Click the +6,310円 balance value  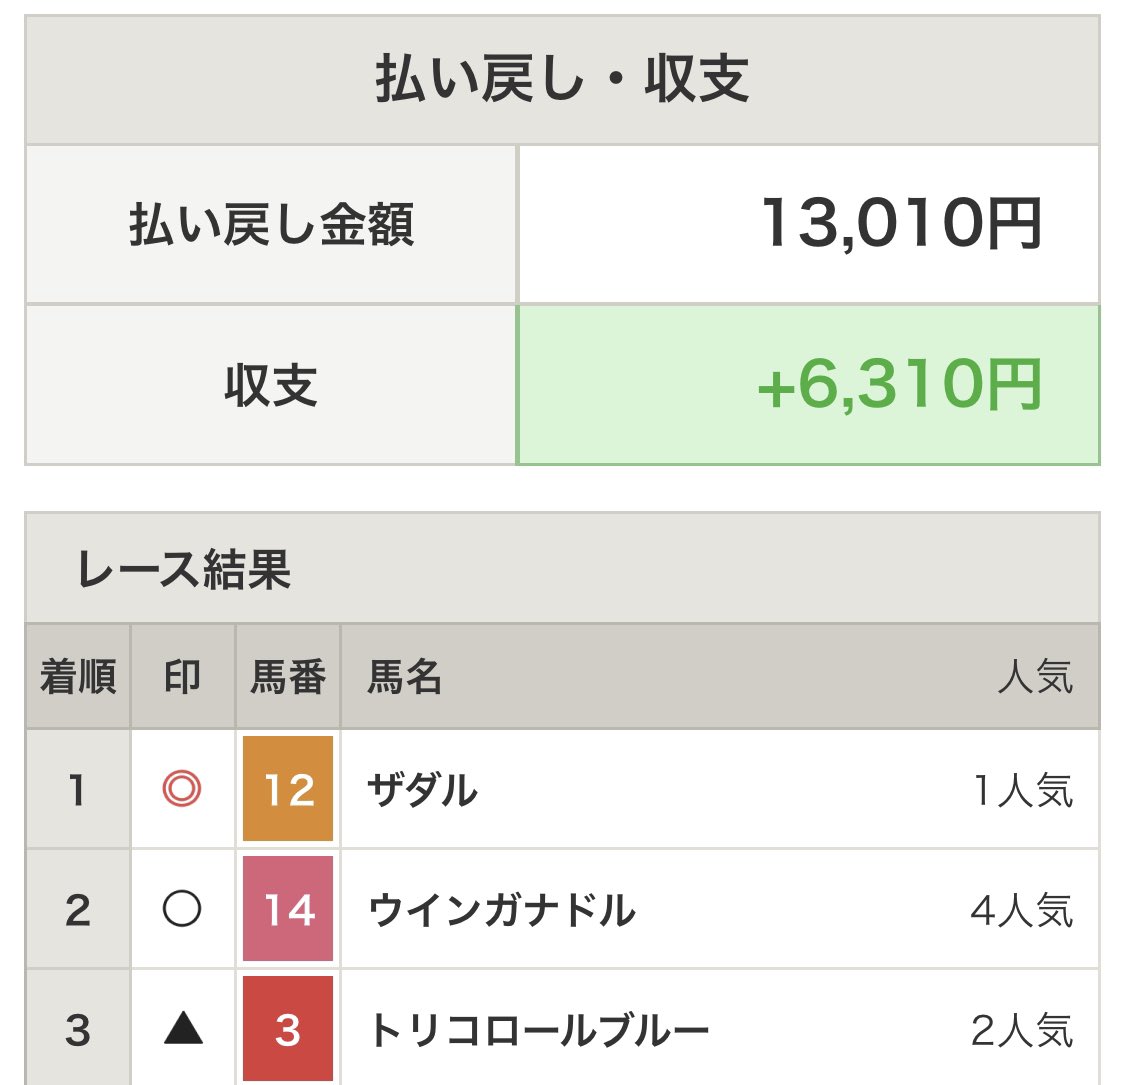pyautogui.click(x=899, y=385)
